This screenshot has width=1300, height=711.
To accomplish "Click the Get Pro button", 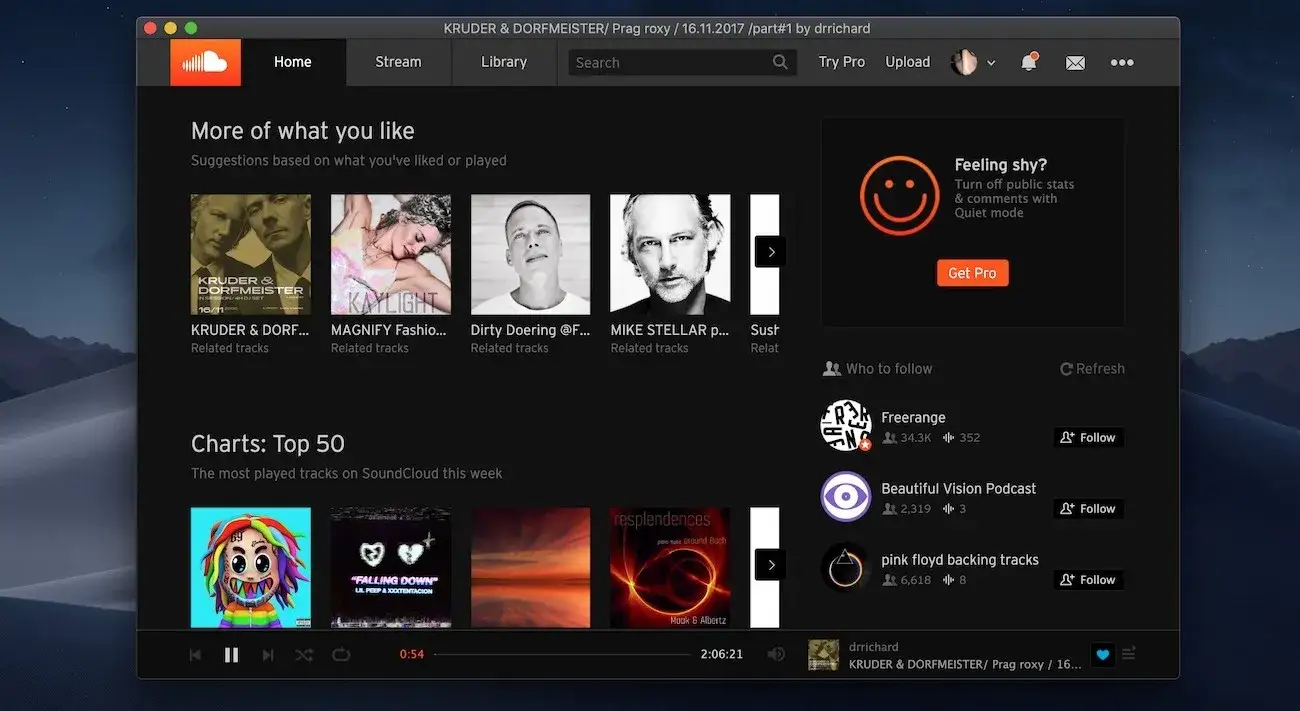I will coord(972,273).
